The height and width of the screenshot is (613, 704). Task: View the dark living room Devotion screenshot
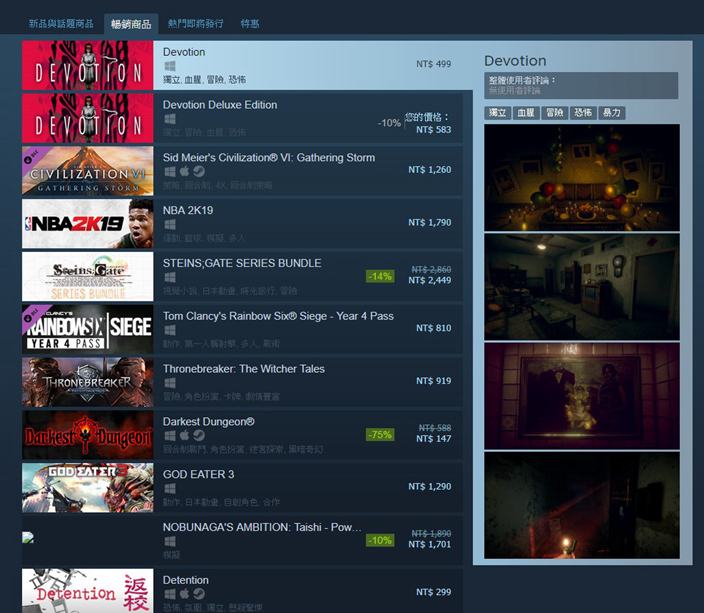tap(582, 287)
